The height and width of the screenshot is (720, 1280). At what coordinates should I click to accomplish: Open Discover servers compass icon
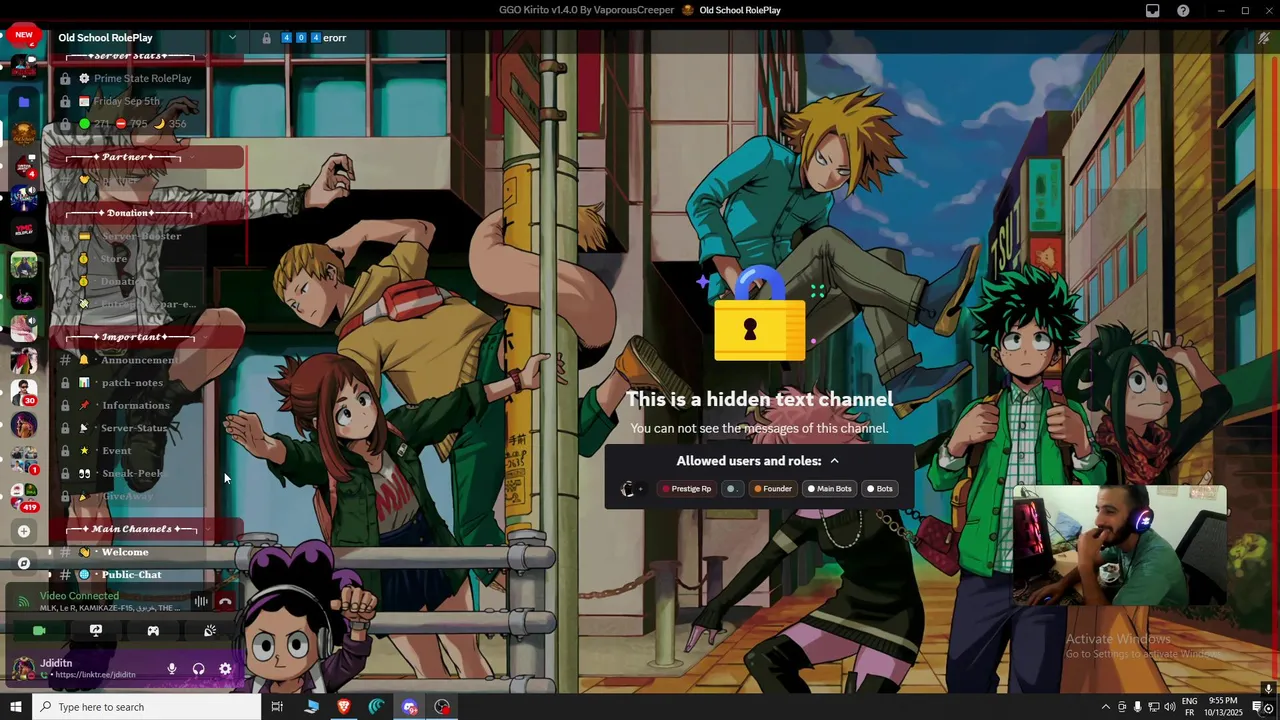tap(24, 563)
